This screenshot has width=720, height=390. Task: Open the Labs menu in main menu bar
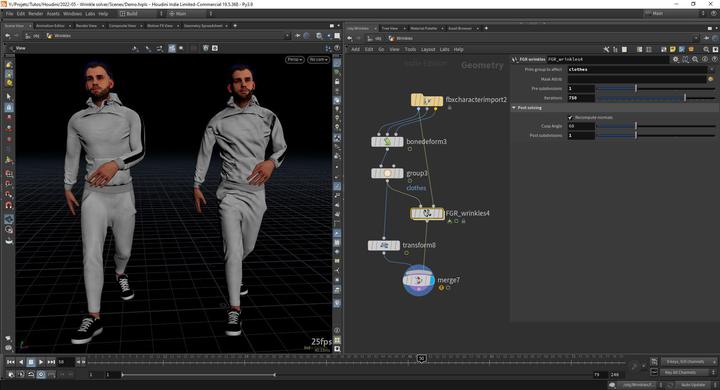(90, 14)
